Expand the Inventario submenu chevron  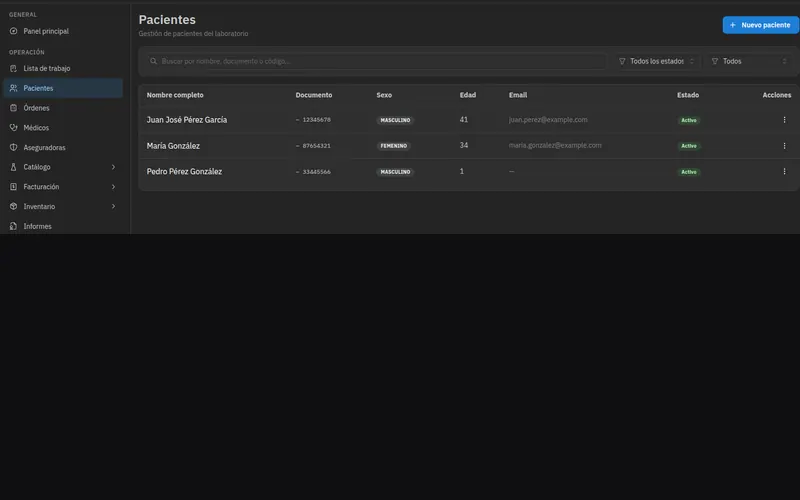pos(113,206)
